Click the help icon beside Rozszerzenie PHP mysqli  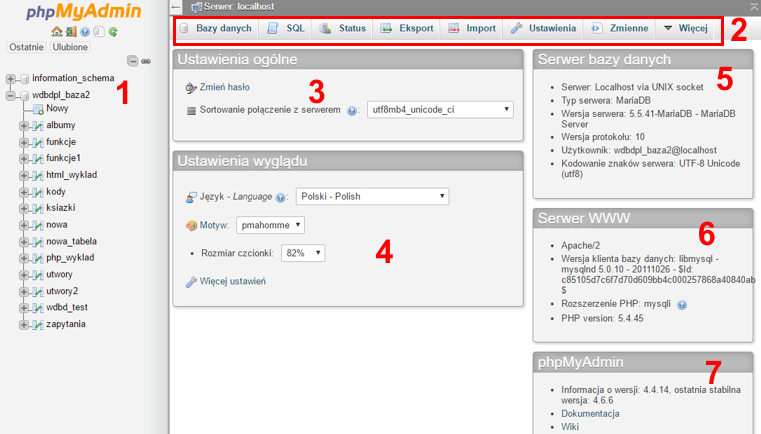tap(682, 305)
